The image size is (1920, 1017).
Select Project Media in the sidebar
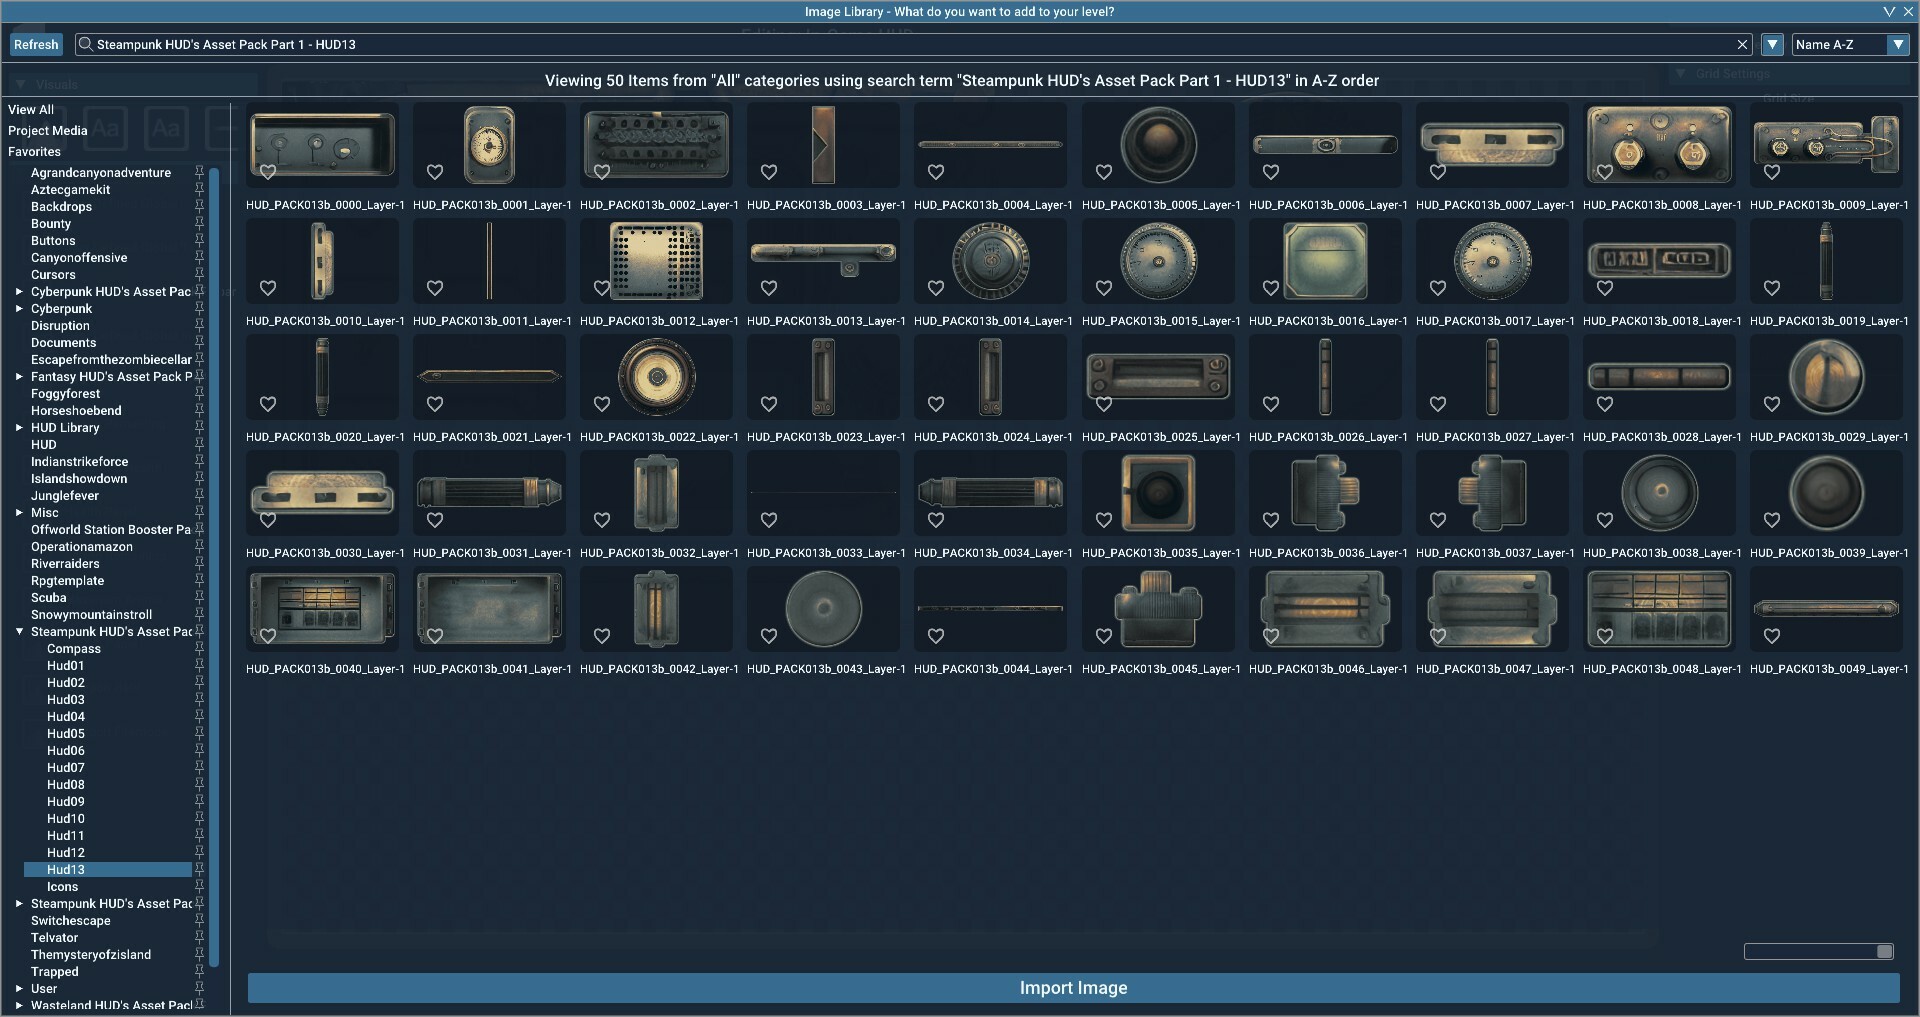click(48, 130)
